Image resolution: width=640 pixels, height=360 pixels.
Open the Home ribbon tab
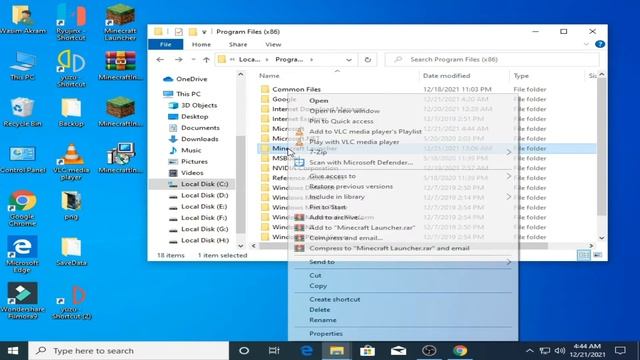click(x=201, y=44)
